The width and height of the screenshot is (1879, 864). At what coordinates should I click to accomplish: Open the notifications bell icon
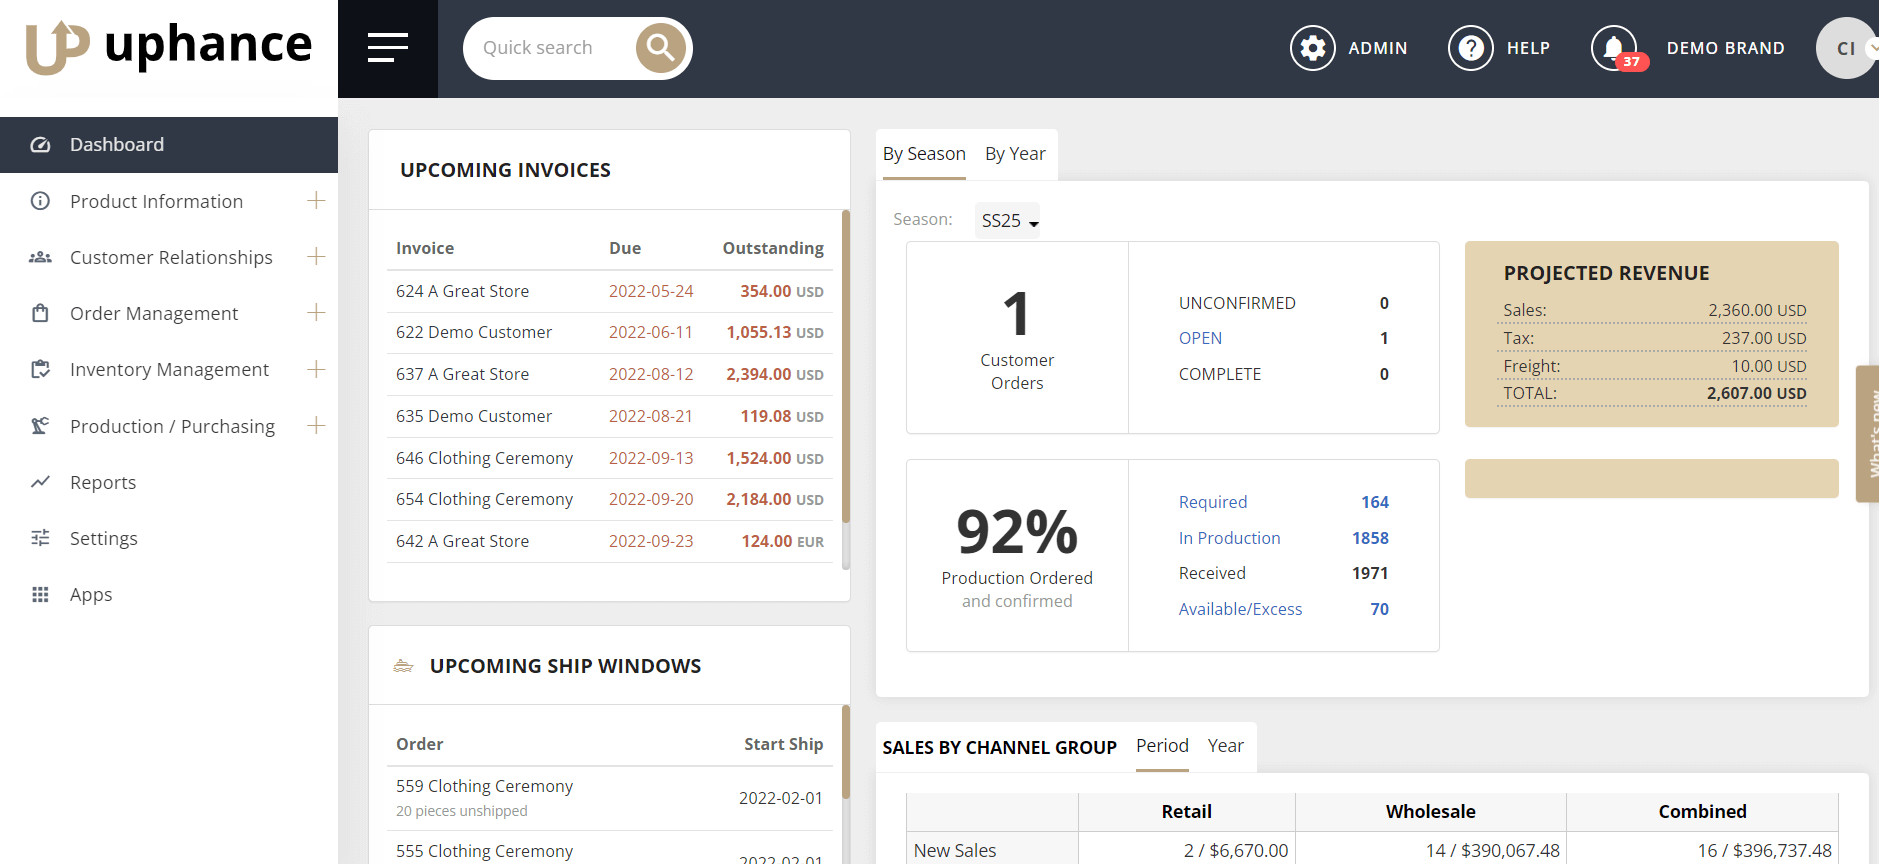coord(1613,48)
